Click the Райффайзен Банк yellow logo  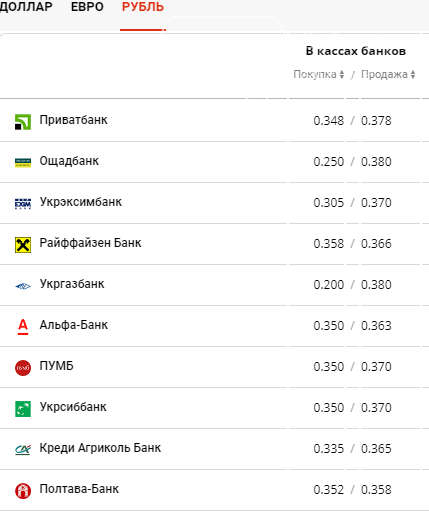23,245
